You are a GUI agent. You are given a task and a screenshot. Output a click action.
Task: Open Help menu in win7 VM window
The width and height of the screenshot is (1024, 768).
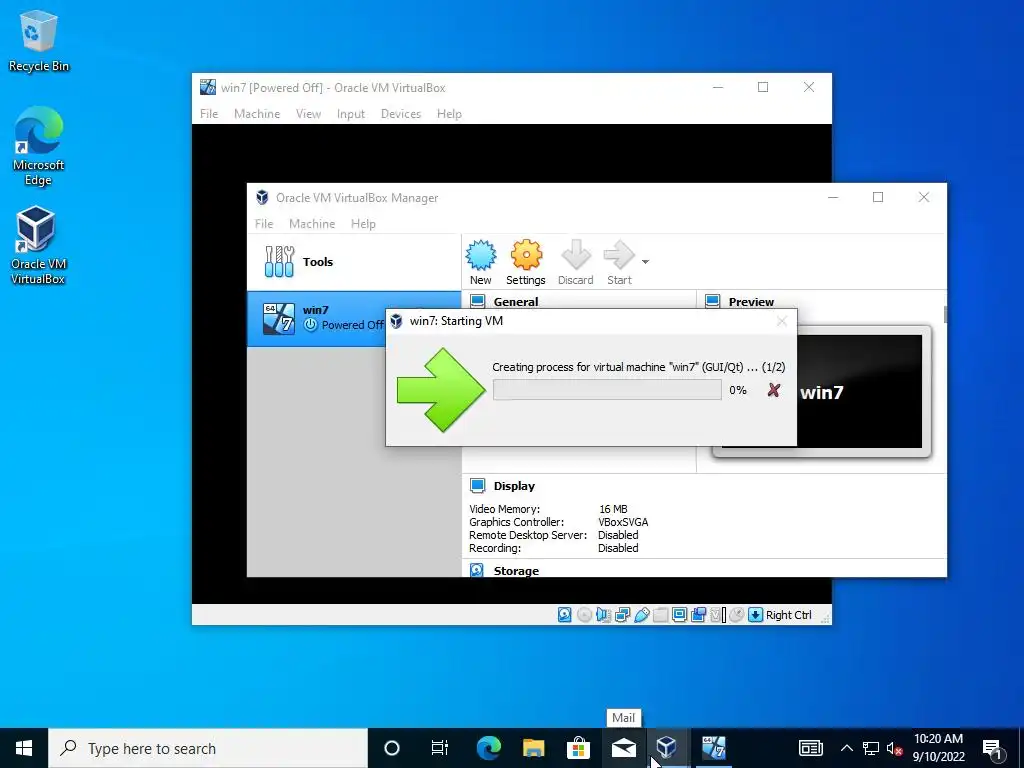pos(449,114)
